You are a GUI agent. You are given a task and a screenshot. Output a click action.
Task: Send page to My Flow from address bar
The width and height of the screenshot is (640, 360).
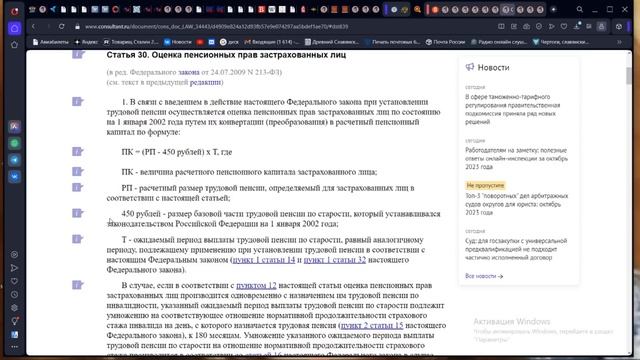pyautogui.click(x=551, y=27)
